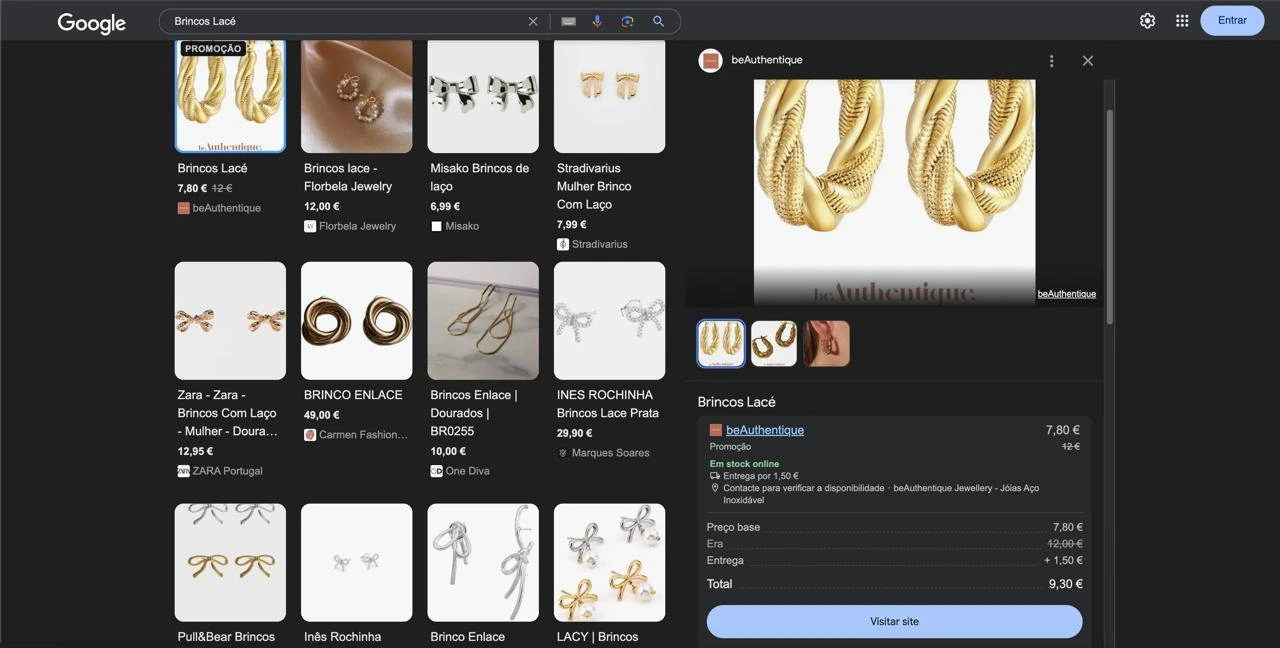Select the third thumbnail of worn earring
This screenshot has width=1280, height=648.
(x=826, y=344)
